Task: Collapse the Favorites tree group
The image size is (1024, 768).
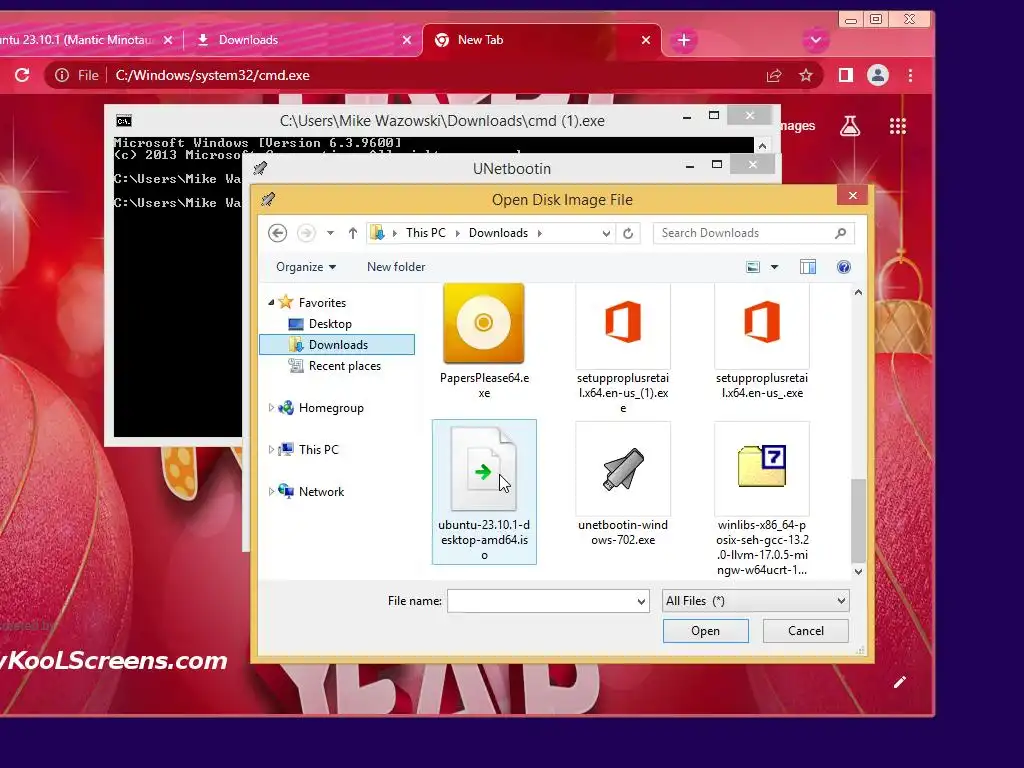Action: pyautogui.click(x=271, y=302)
